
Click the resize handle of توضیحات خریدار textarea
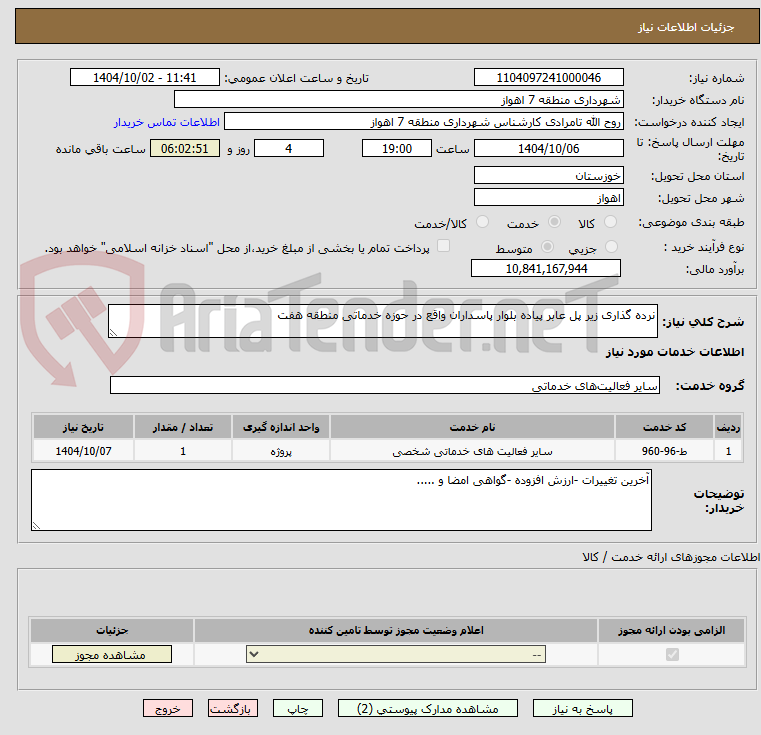coord(36,525)
